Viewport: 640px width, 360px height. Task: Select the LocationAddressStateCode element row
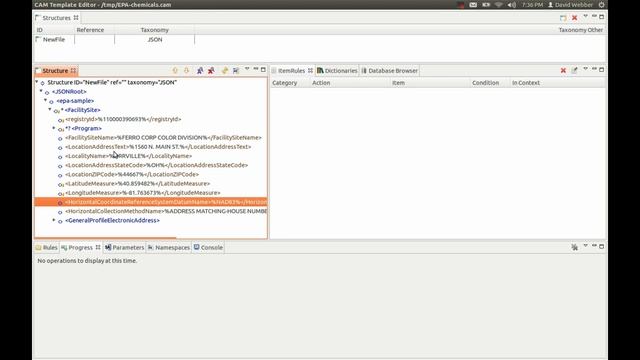(156, 165)
